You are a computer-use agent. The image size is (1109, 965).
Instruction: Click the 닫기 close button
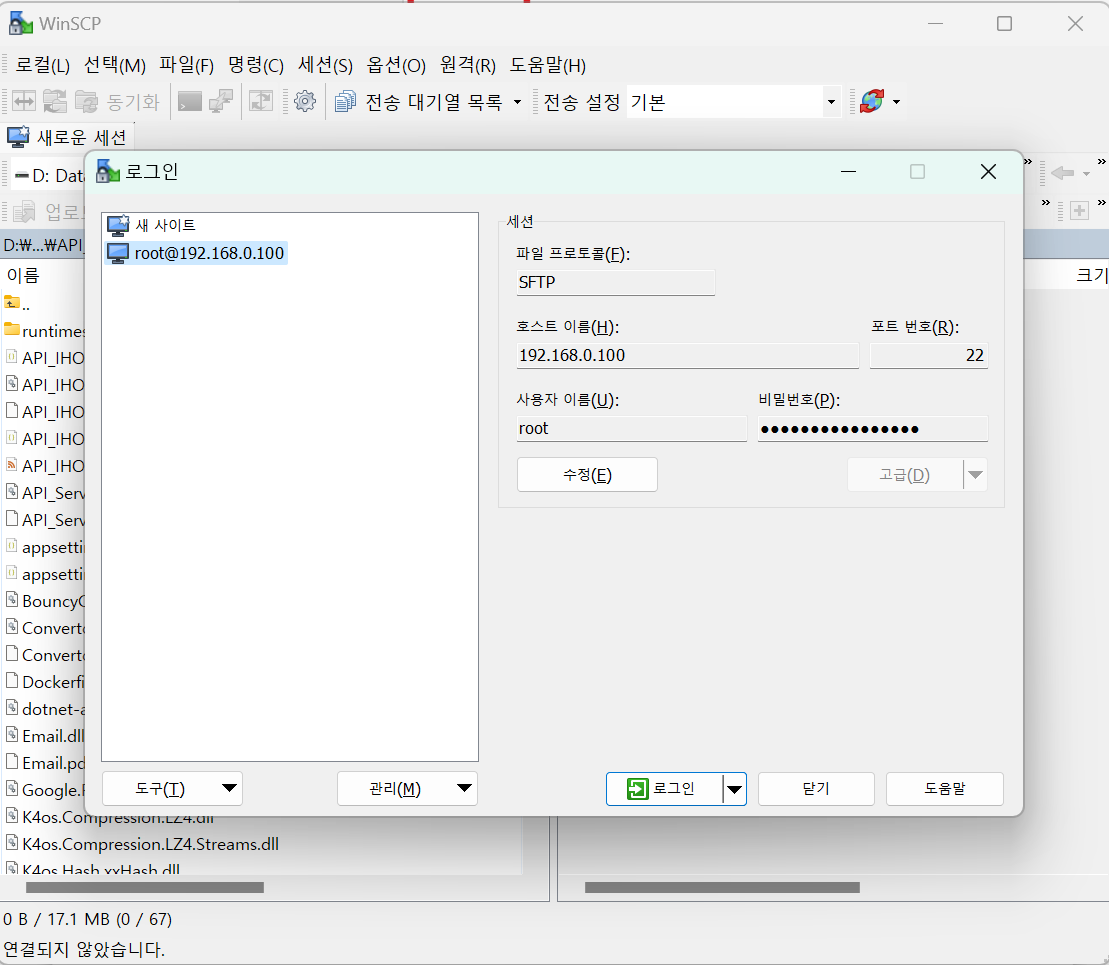click(x=816, y=788)
